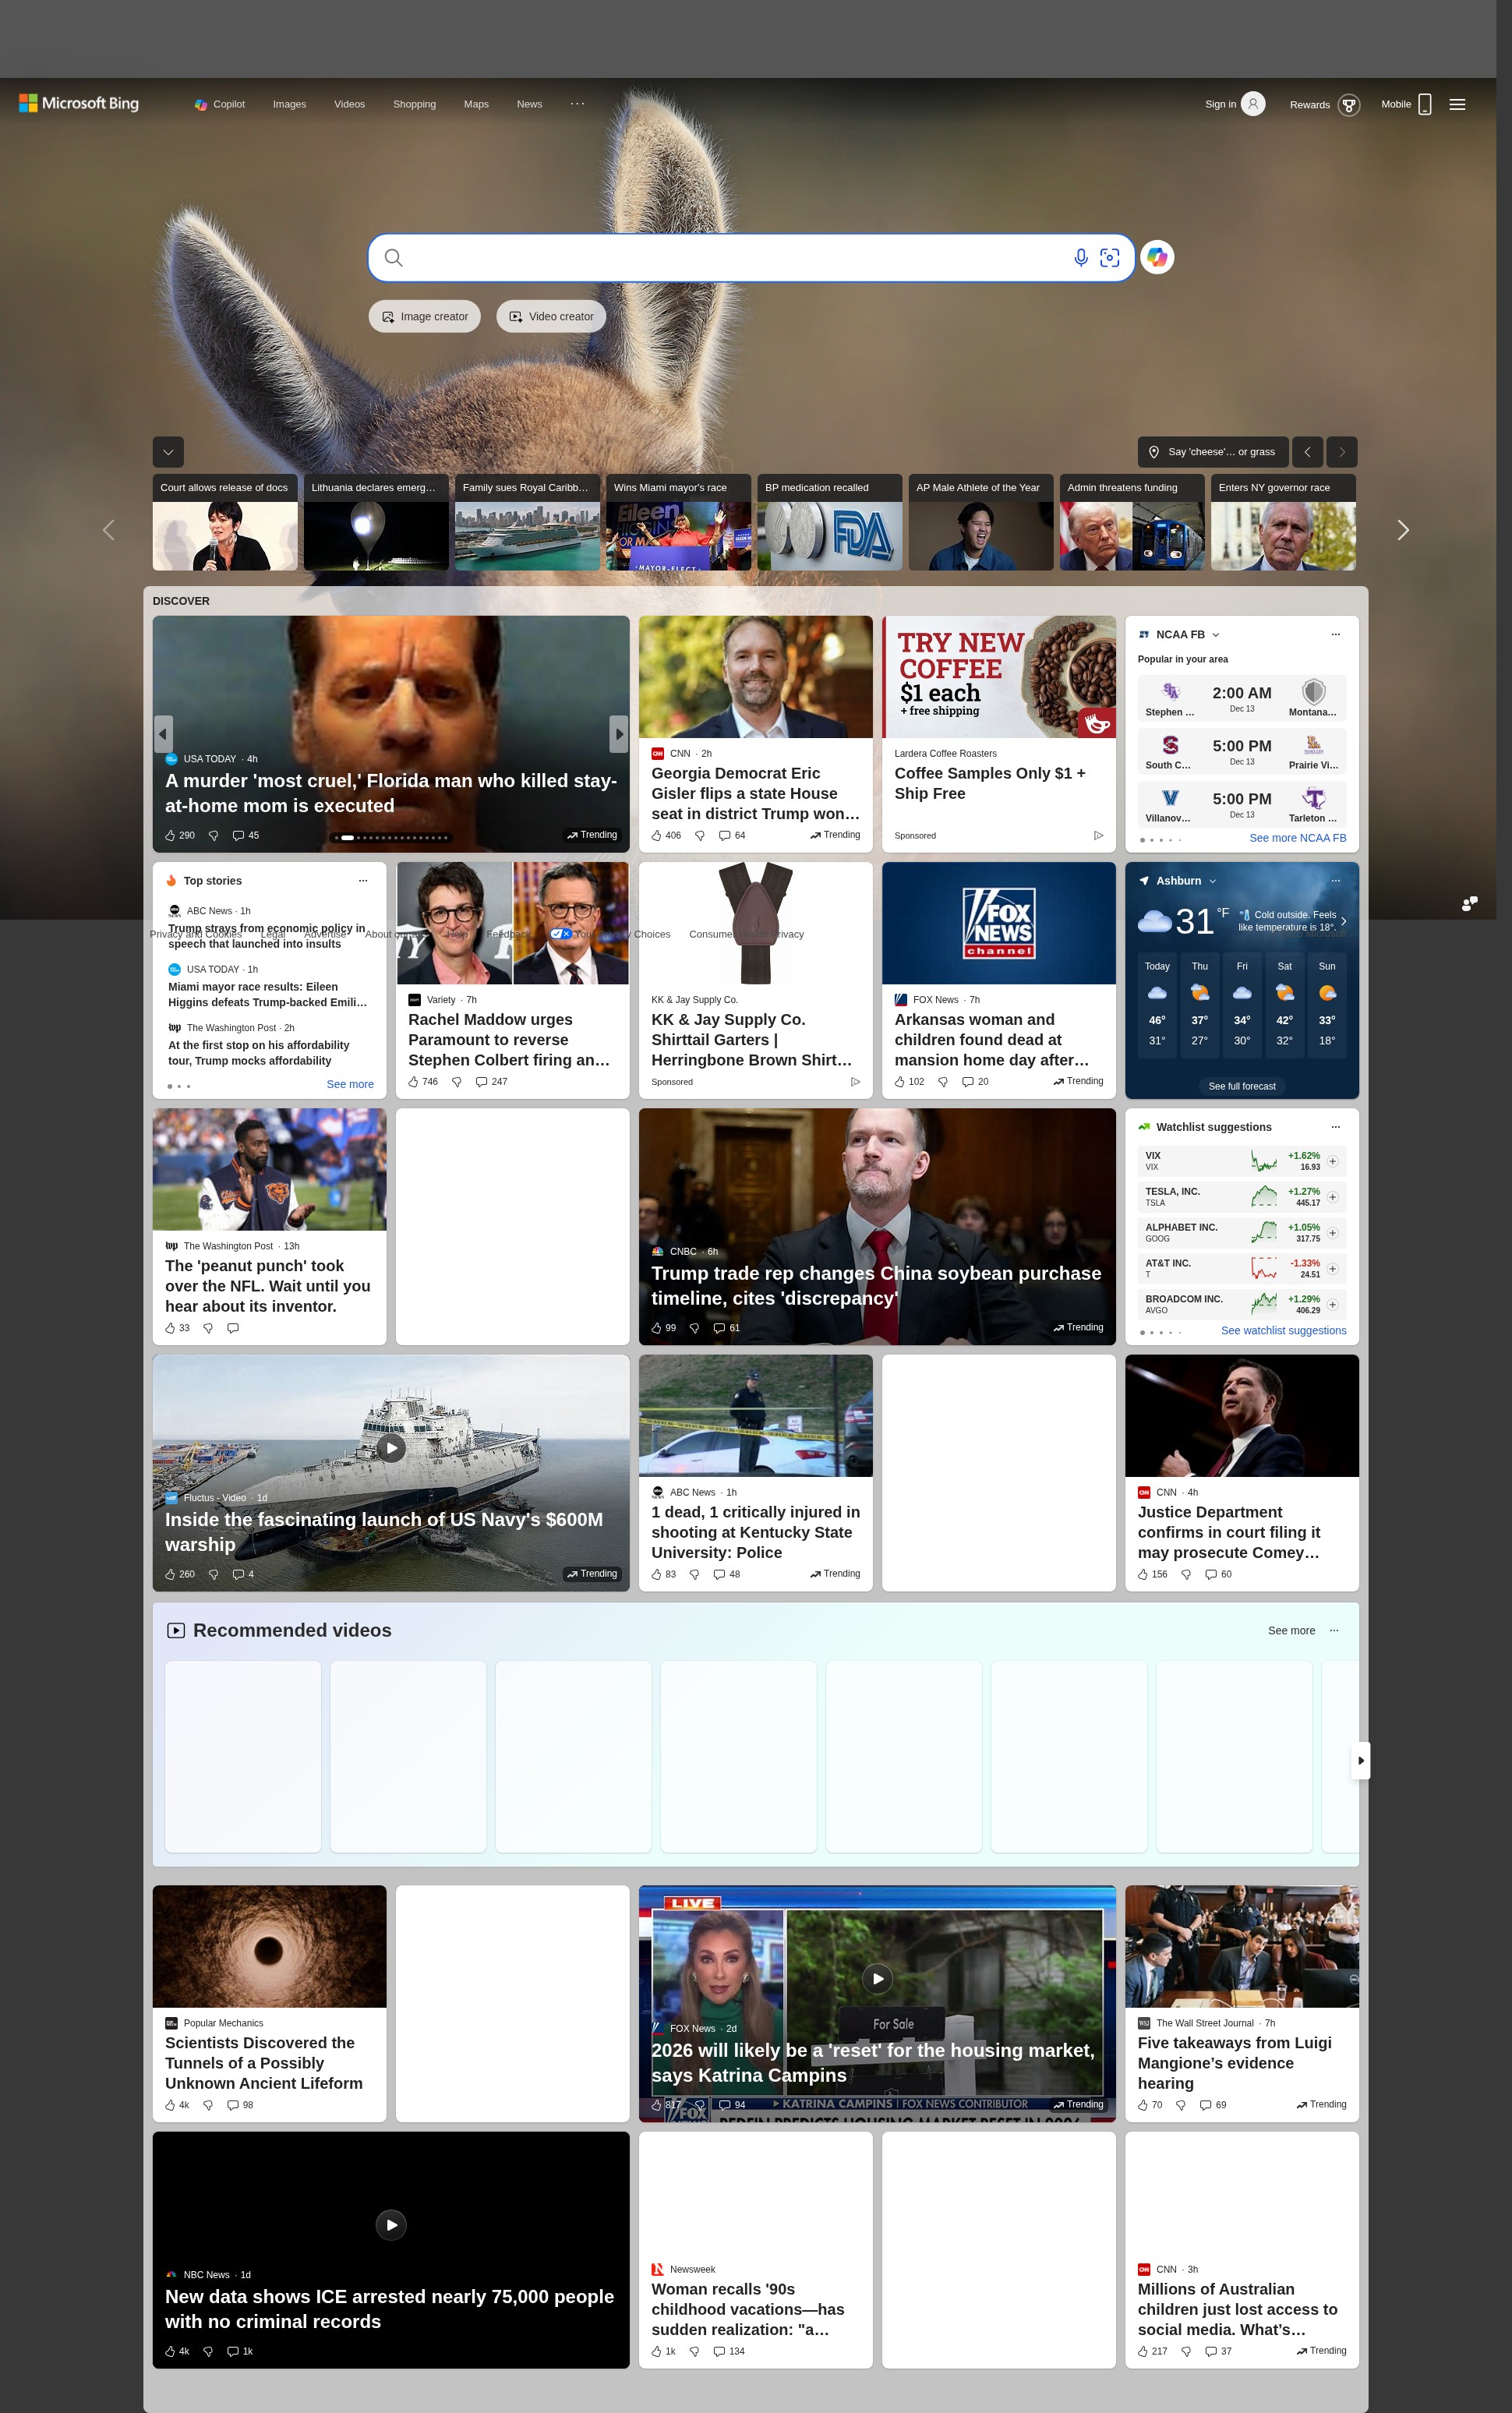This screenshot has width=1512, height=2413.
Task: Open See full forecast button
Action: pyautogui.click(x=1241, y=1086)
